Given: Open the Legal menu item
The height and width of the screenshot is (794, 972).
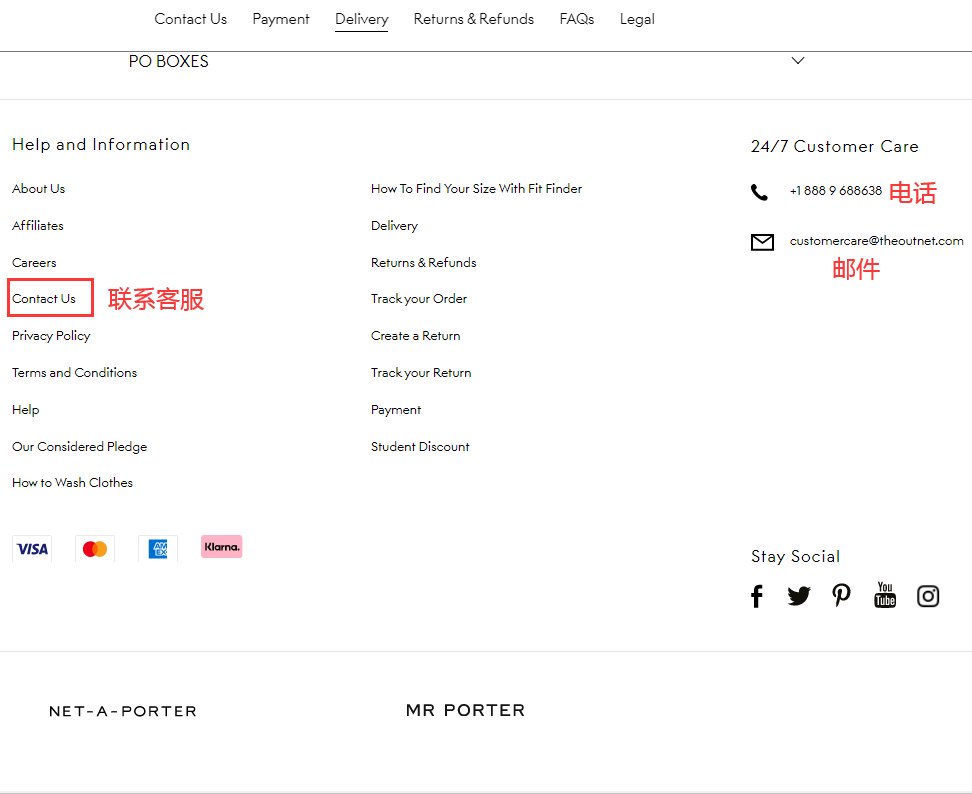Looking at the screenshot, I should (x=637, y=19).
